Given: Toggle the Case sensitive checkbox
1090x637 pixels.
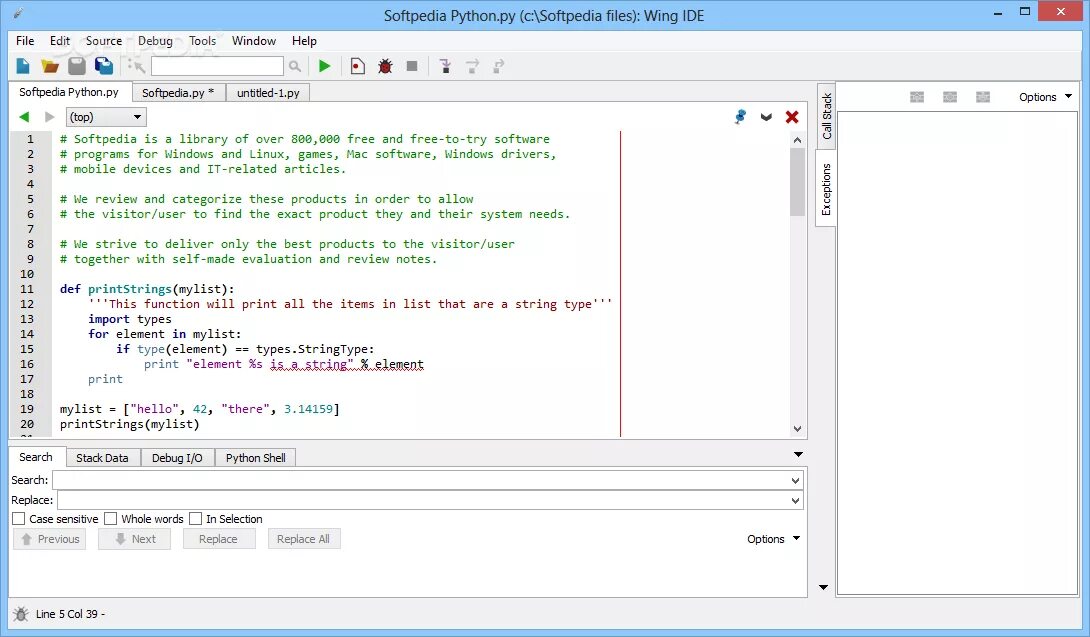Looking at the screenshot, I should coord(19,519).
